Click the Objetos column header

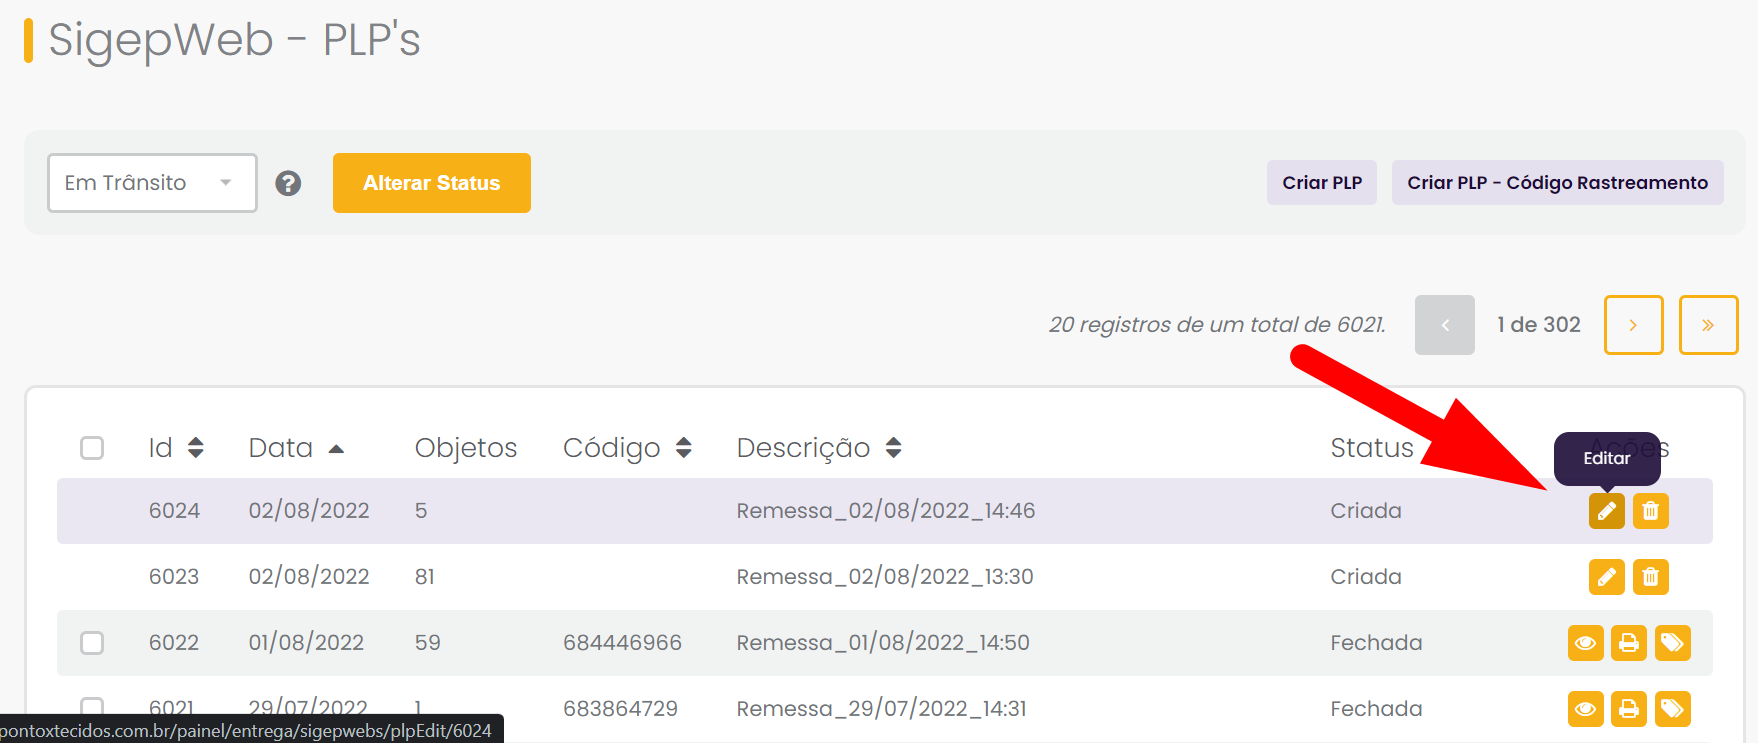pos(466,448)
